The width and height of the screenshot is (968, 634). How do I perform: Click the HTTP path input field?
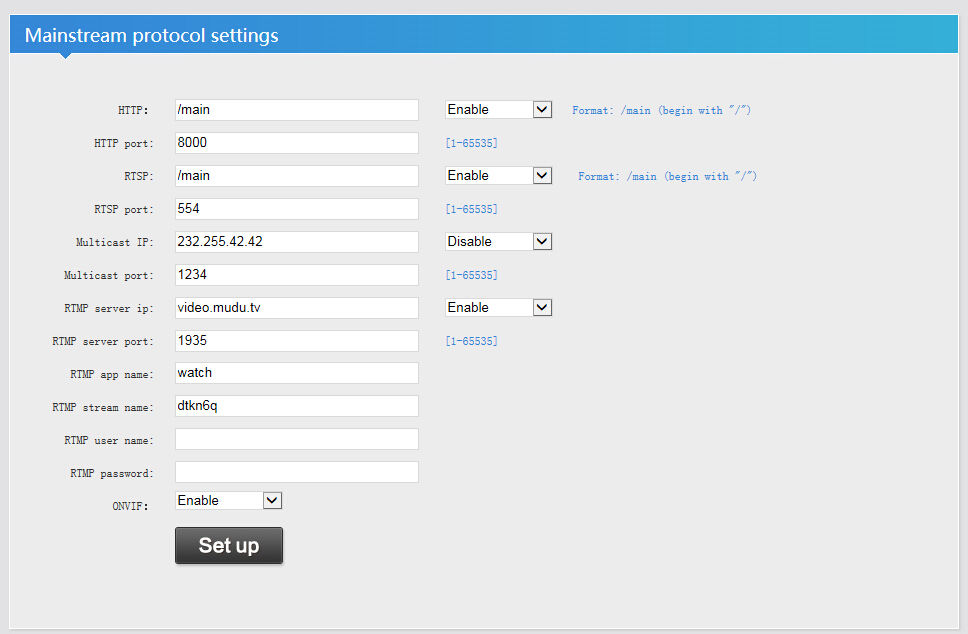296,110
